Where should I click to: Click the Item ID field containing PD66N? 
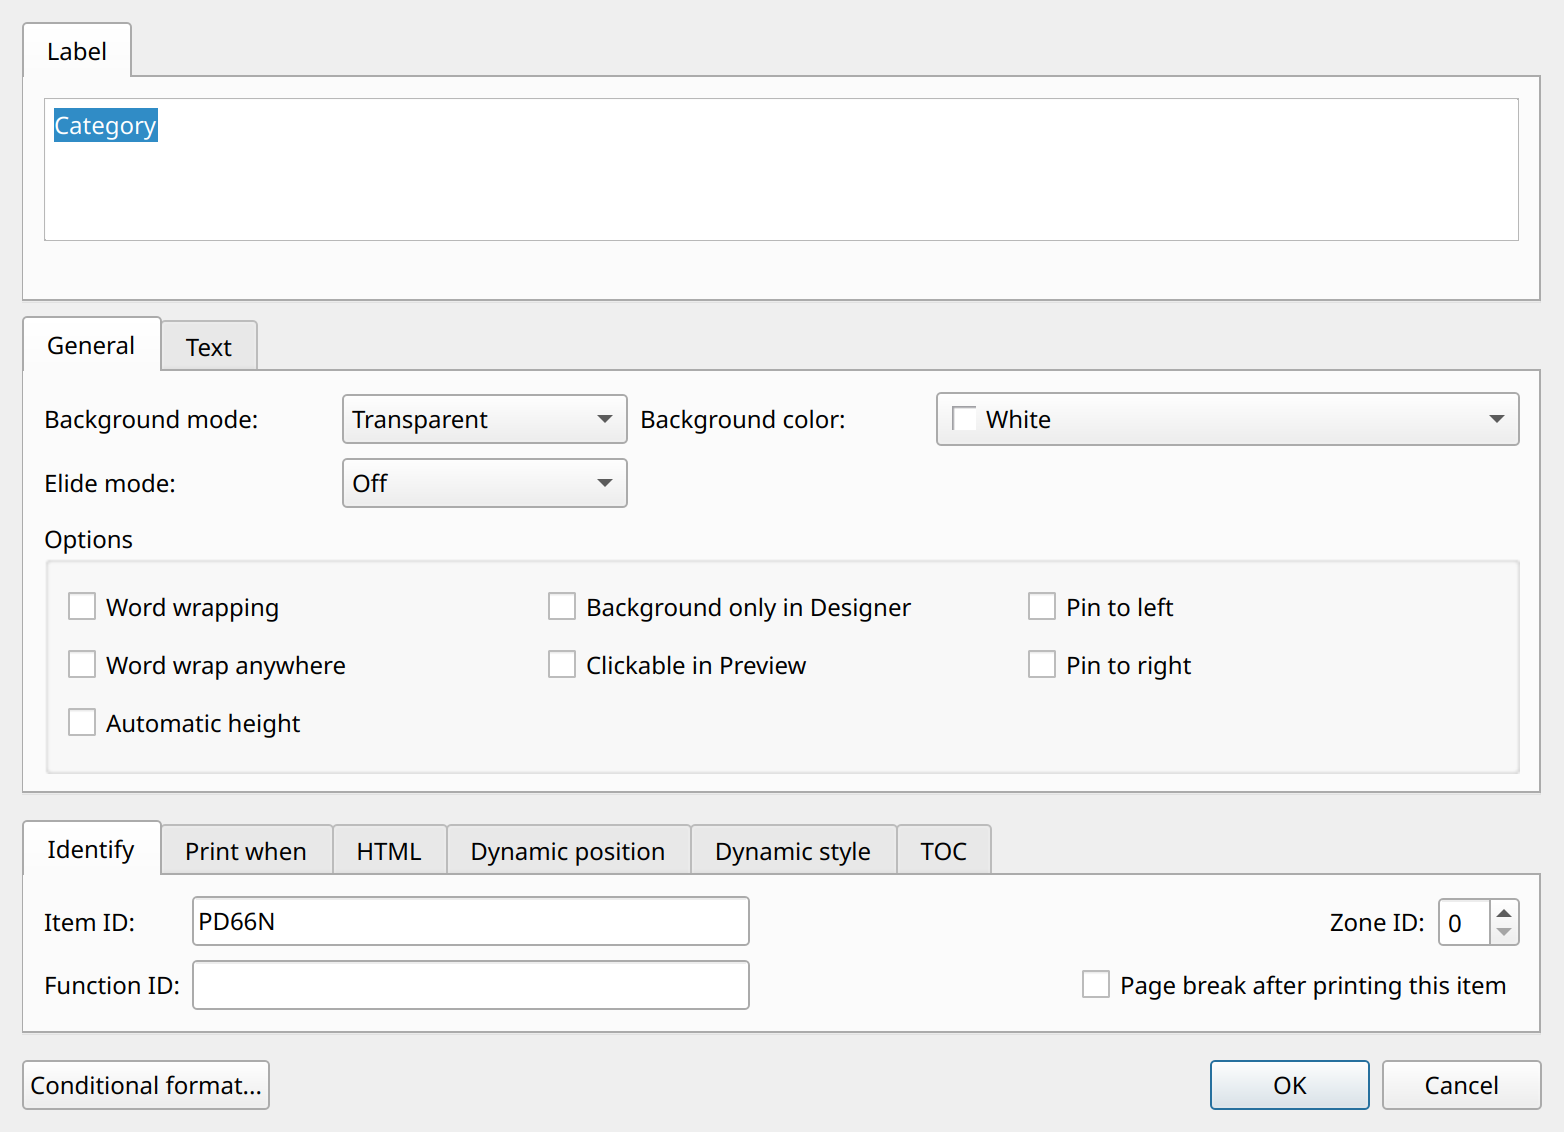tap(471, 921)
